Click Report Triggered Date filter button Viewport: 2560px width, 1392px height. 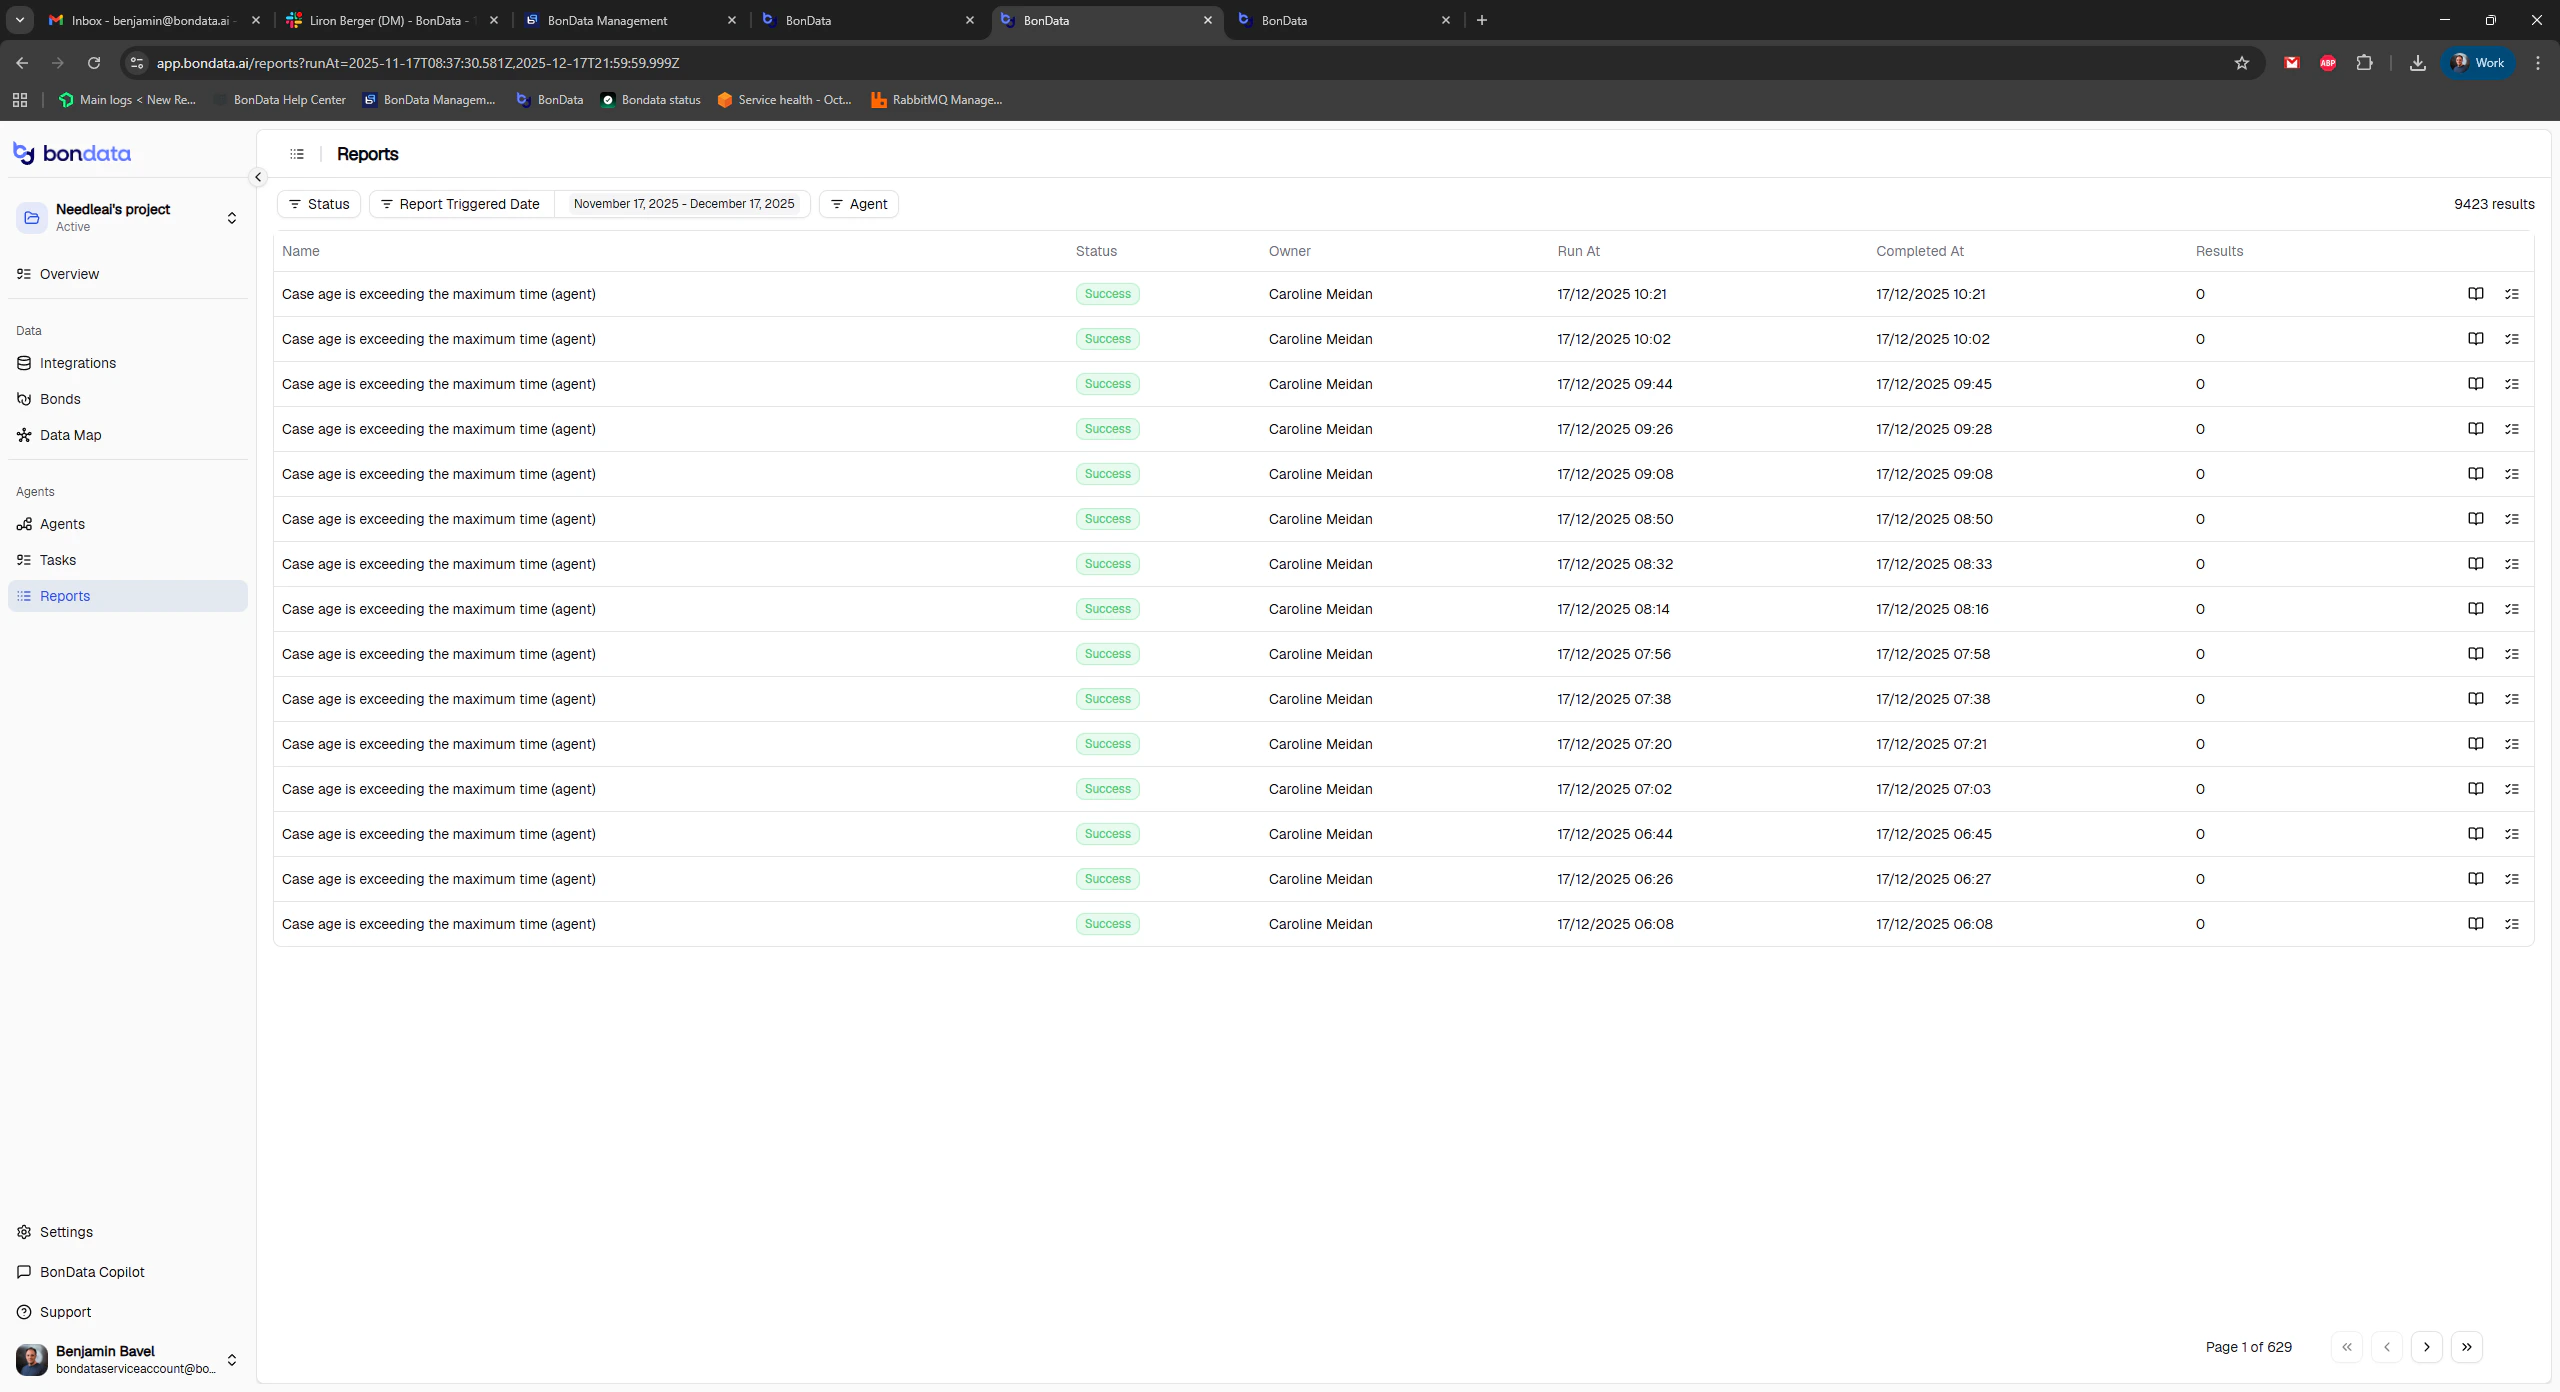461,204
